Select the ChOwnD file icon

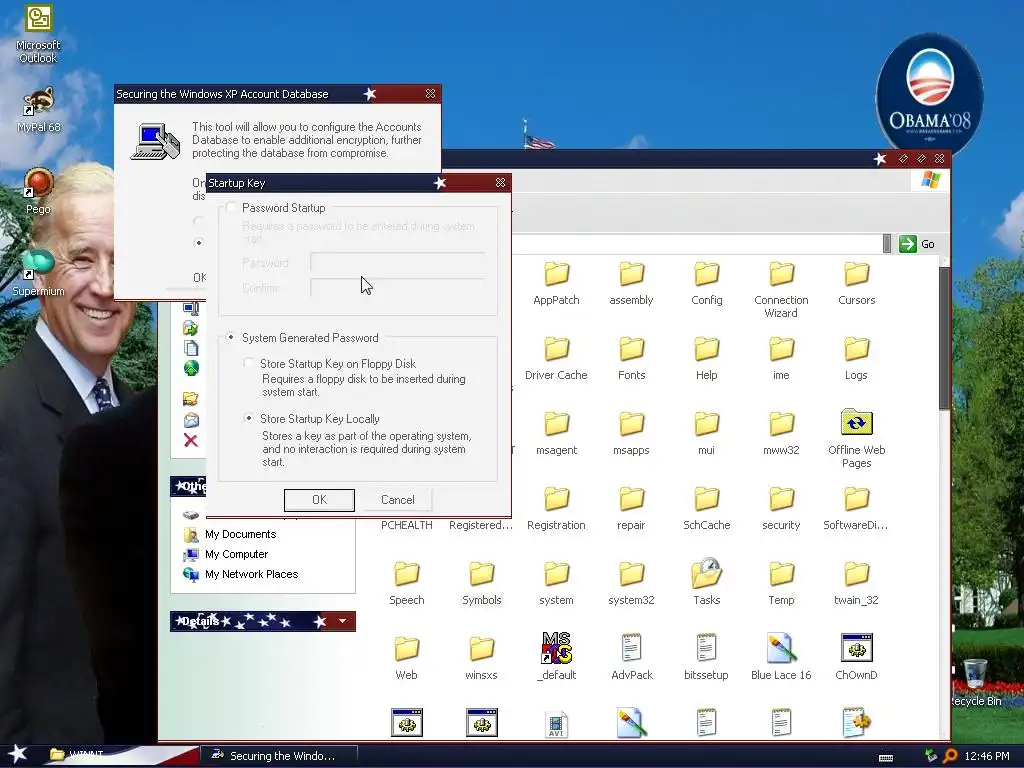coord(857,648)
